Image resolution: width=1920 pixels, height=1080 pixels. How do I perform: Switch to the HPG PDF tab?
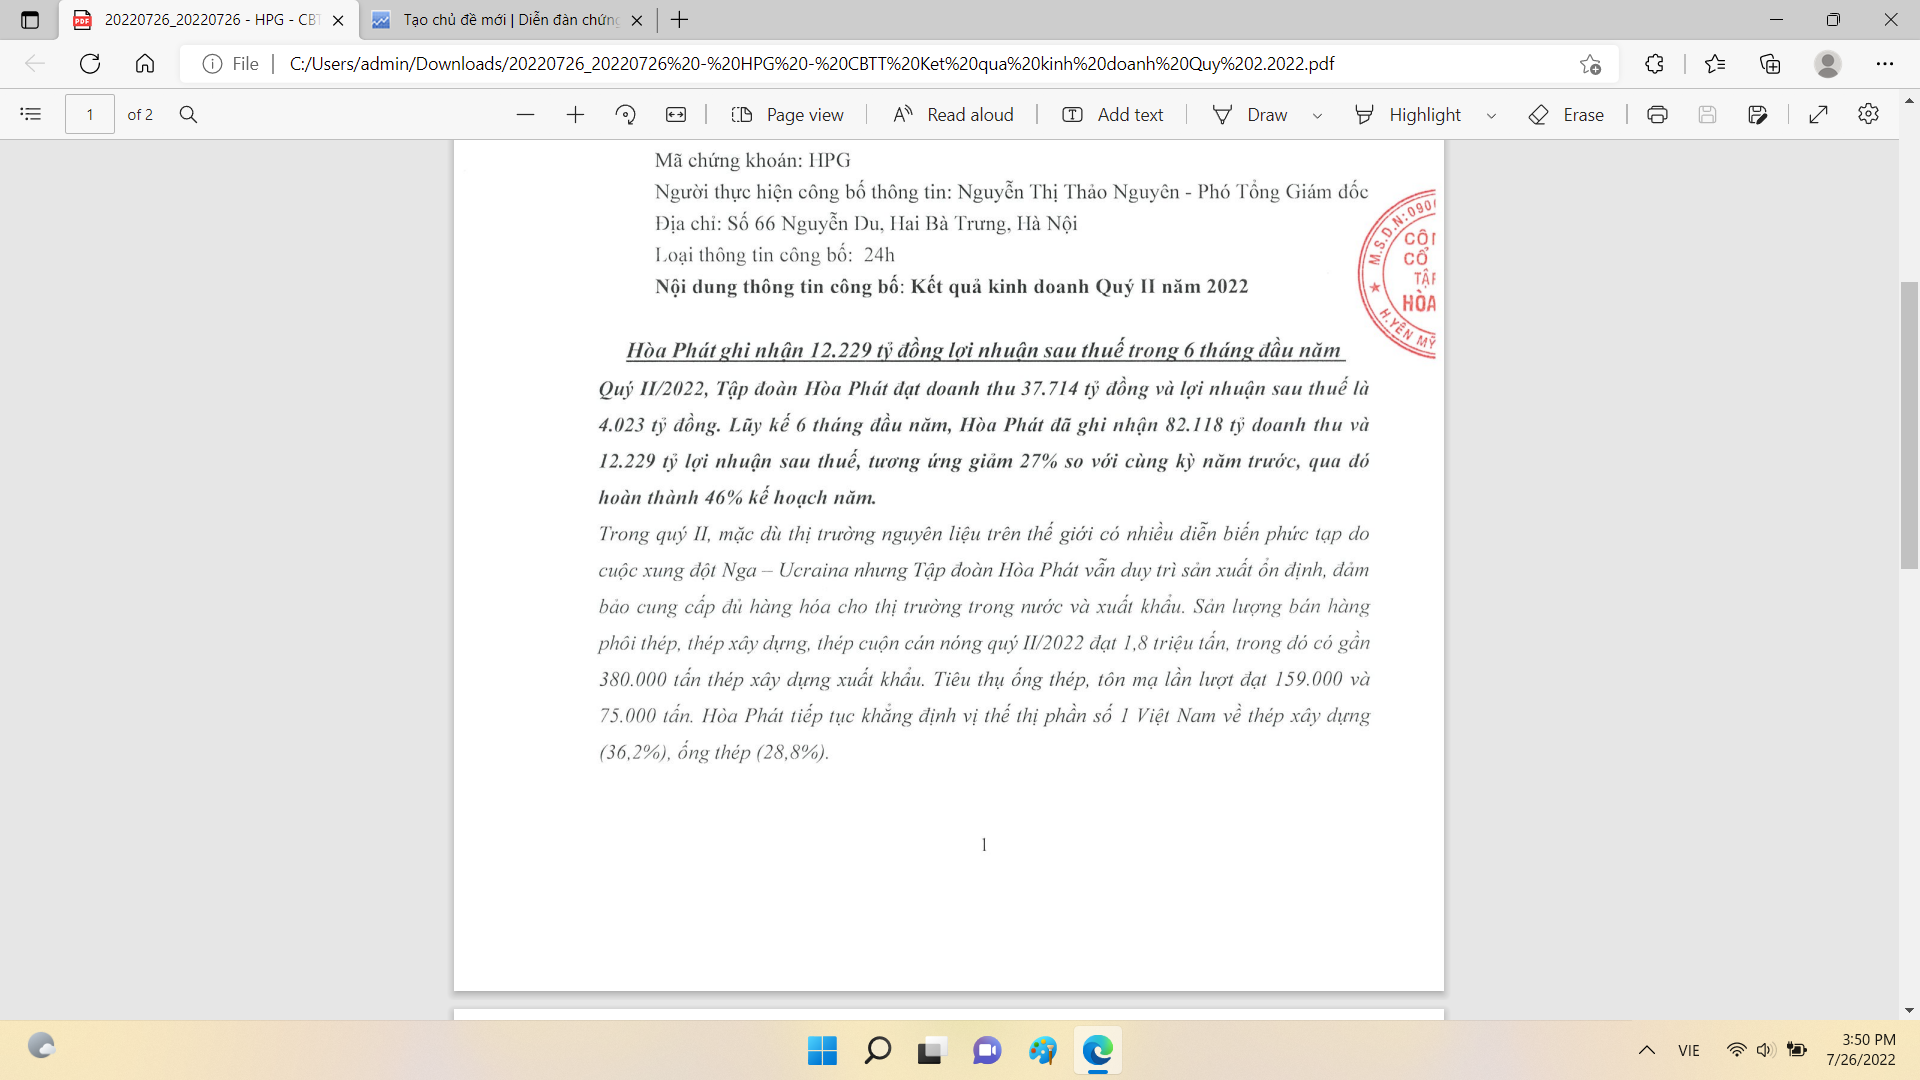pyautogui.click(x=209, y=20)
